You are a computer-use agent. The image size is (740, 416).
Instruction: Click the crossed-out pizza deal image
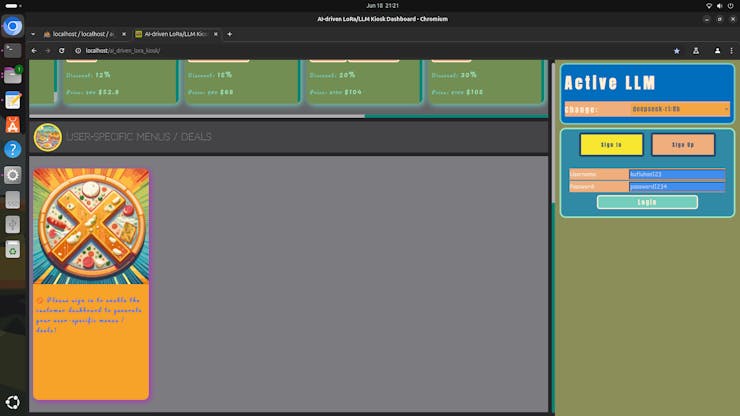point(91,226)
